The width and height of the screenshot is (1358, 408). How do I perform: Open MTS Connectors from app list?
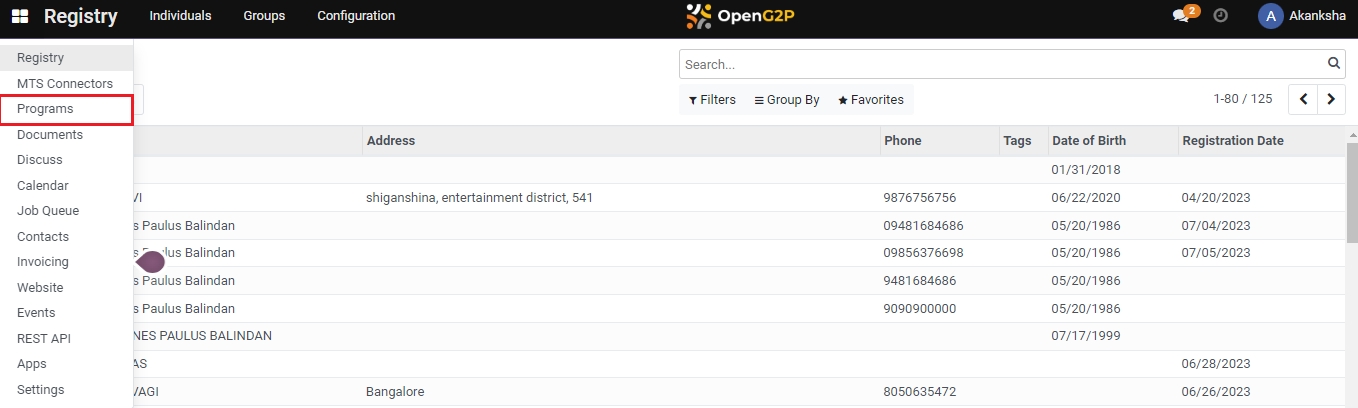(x=65, y=84)
